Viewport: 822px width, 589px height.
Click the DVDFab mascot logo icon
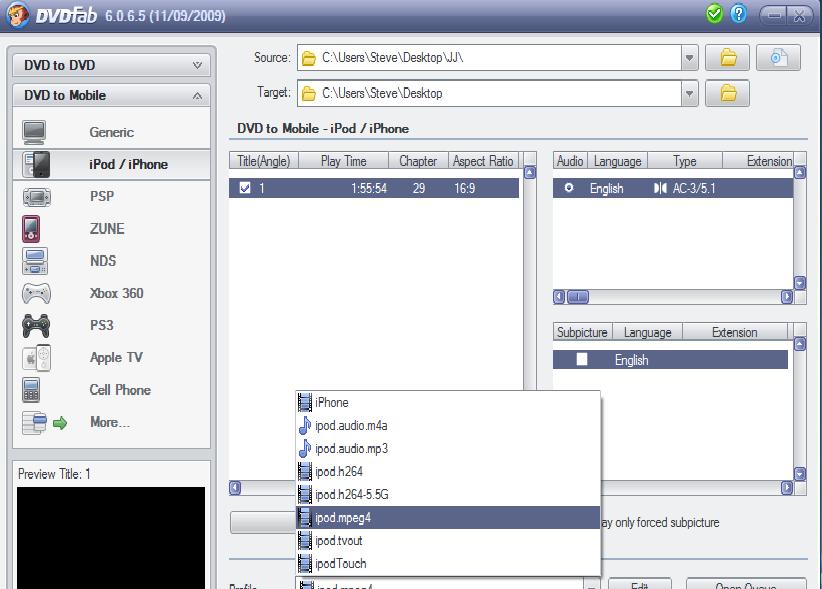17,15
